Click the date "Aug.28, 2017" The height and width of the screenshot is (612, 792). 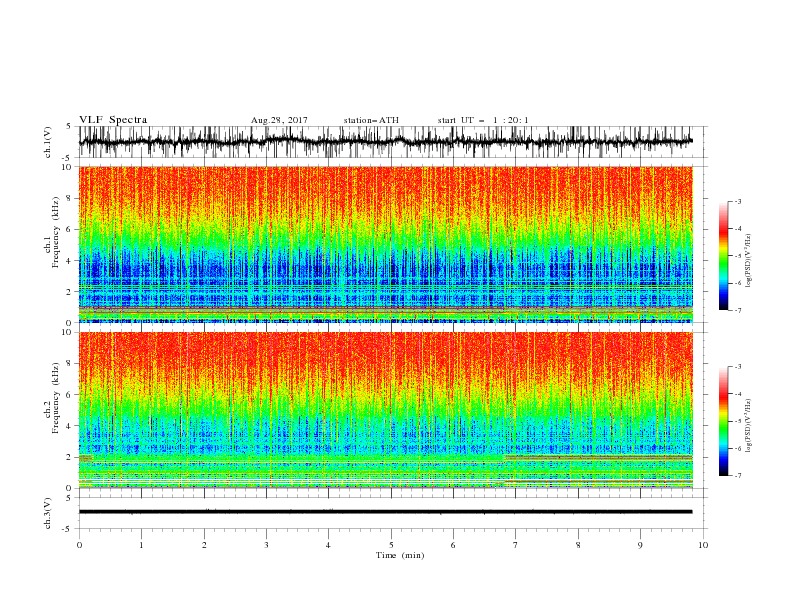[279, 120]
